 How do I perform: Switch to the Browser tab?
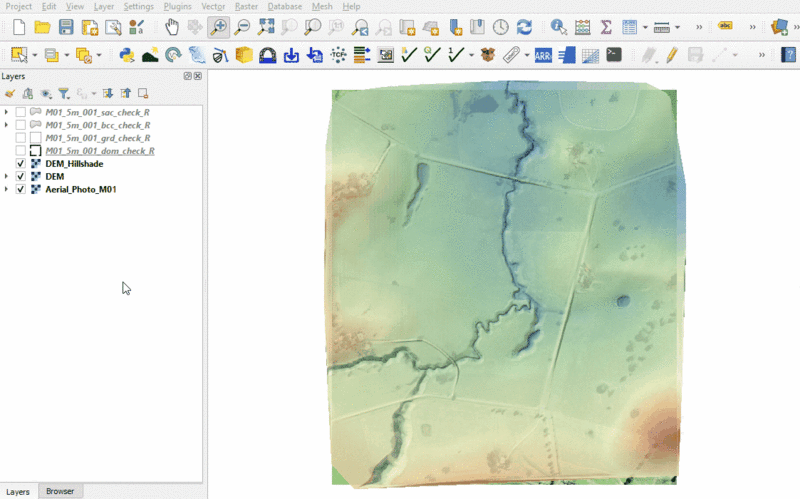[x=60, y=491]
